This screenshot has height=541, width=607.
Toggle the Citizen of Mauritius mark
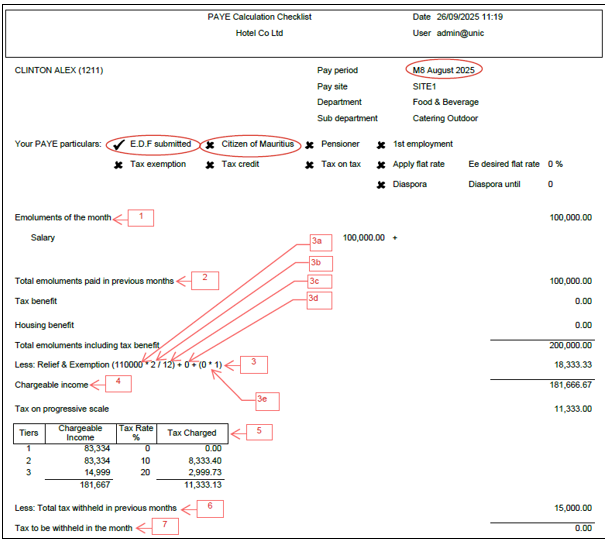click(x=210, y=144)
